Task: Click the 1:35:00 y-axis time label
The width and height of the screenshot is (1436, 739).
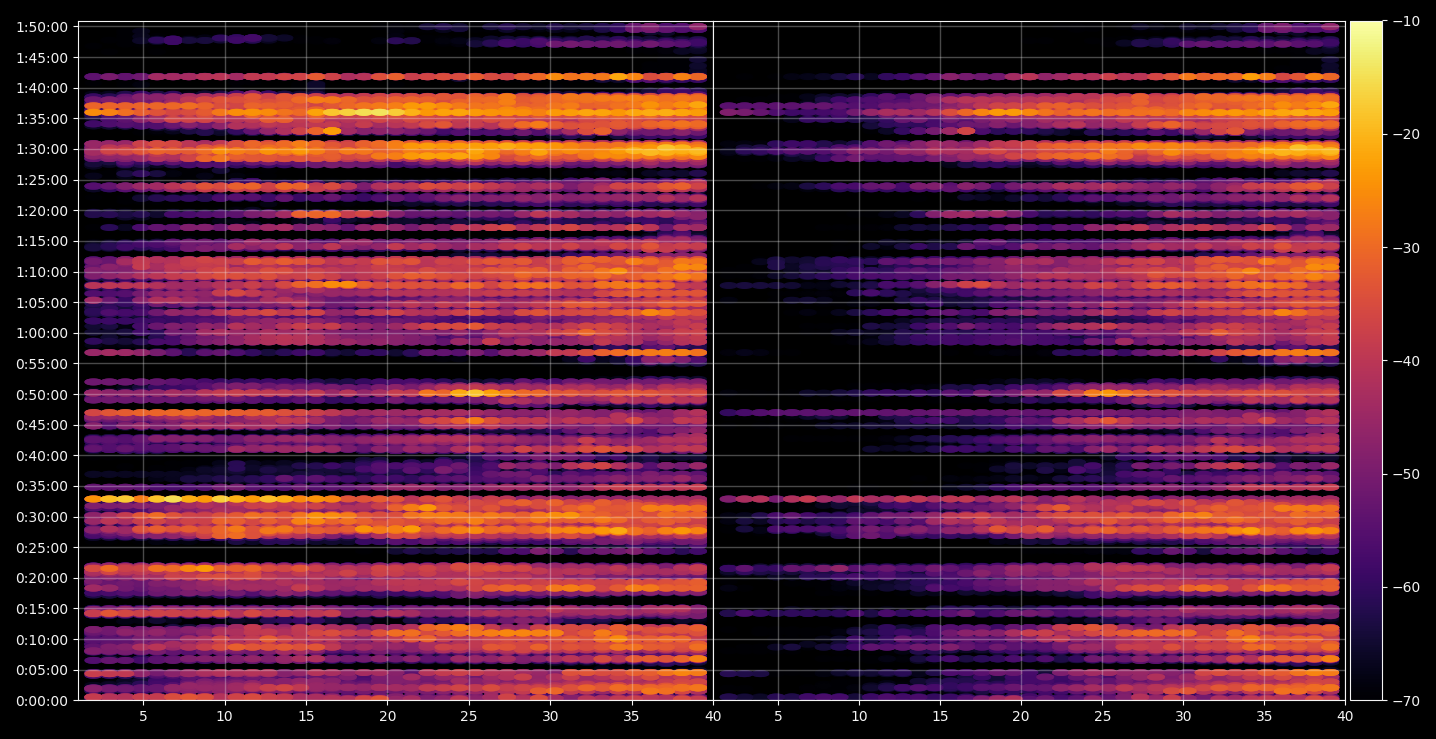Action: point(42,119)
